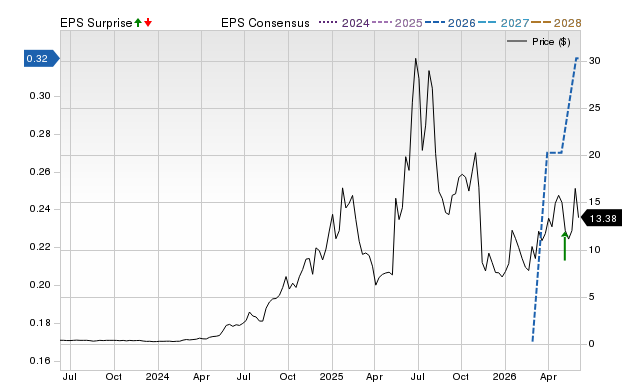Screen dimensions: 640x382
Task: Click the 0.30 left axis label
Action: (x=40, y=96)
